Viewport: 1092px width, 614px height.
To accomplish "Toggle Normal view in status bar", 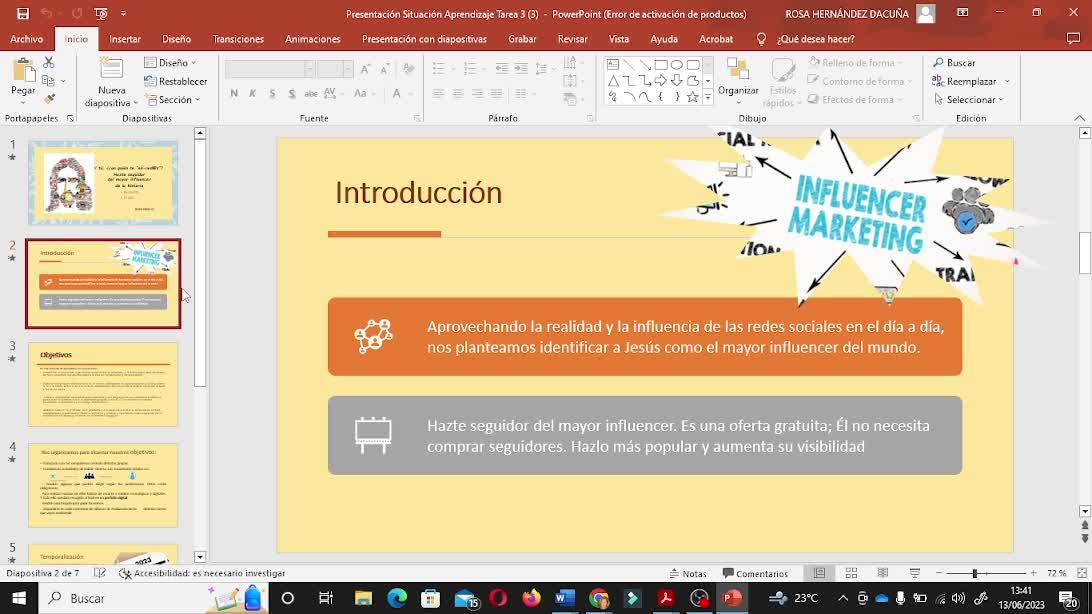I will click(819, 573).
